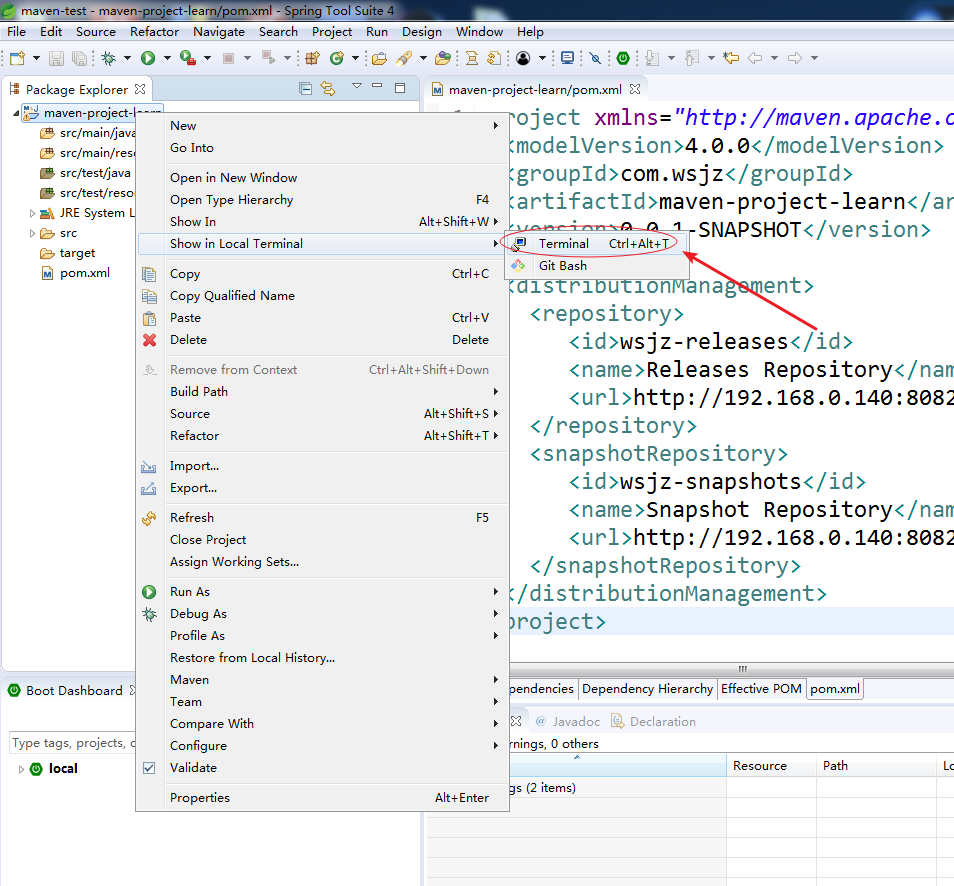Click the Save disk icon
The height and width of the screenshot is (886, 954).
[x=56, y=58]
